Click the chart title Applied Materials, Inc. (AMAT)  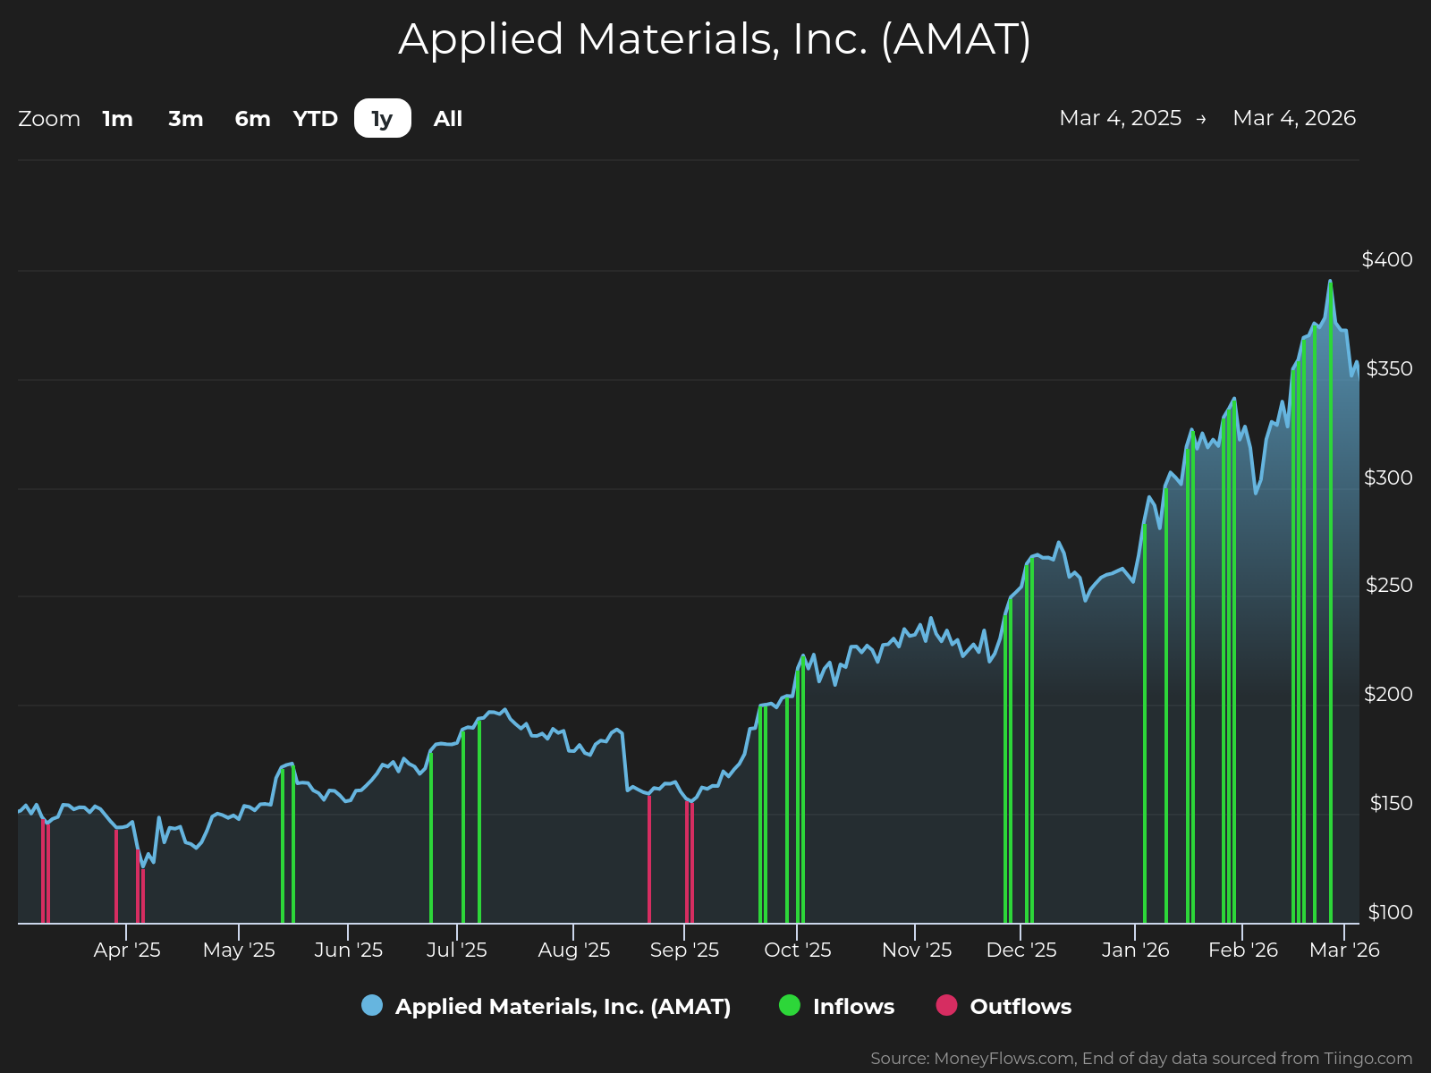(x=714, y=40)
